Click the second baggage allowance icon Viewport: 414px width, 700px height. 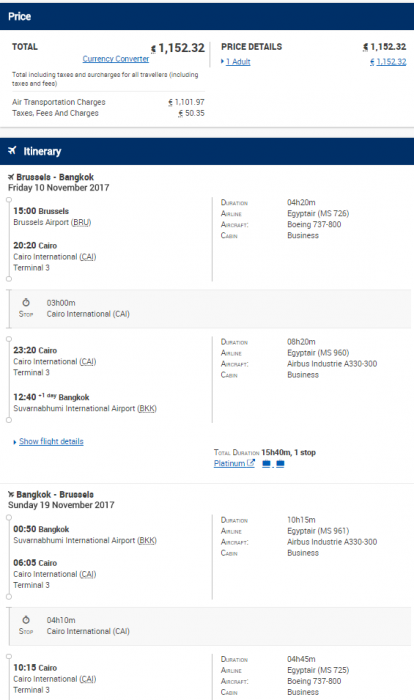(x=280, y=464)
